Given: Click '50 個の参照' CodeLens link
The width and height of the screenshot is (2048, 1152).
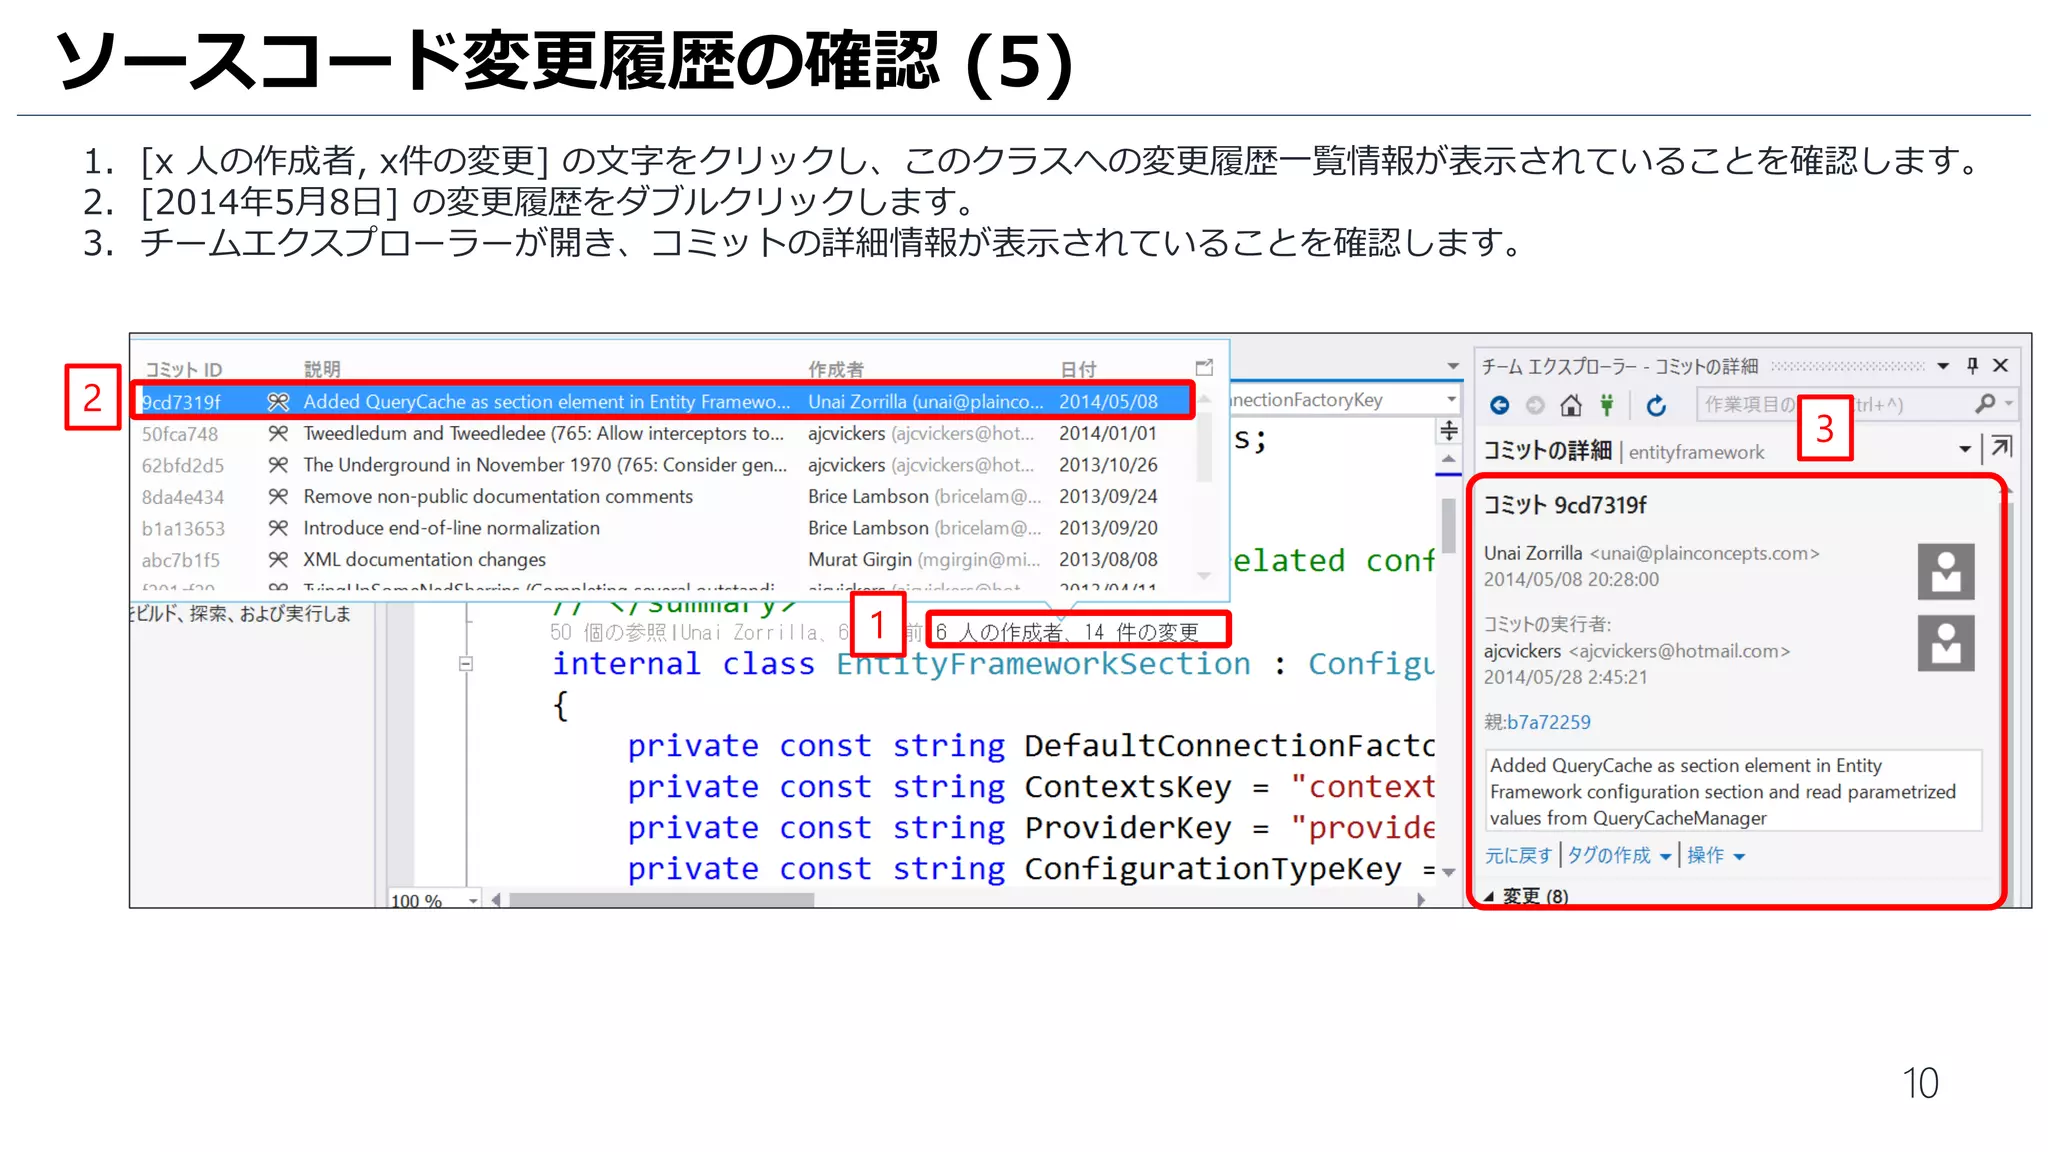Looking at the screenshot, I should tap(608, 632).
